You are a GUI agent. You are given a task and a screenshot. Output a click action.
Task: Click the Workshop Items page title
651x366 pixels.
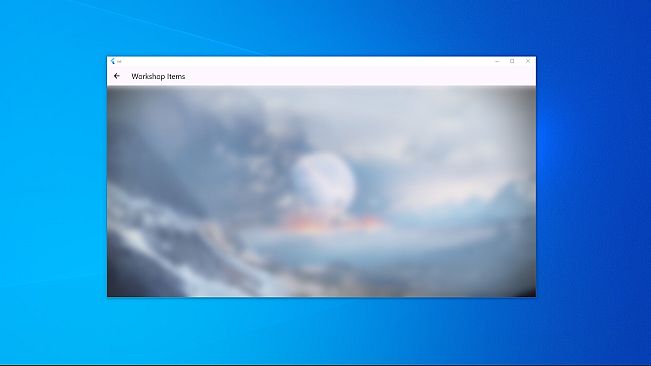pos(158,76)
